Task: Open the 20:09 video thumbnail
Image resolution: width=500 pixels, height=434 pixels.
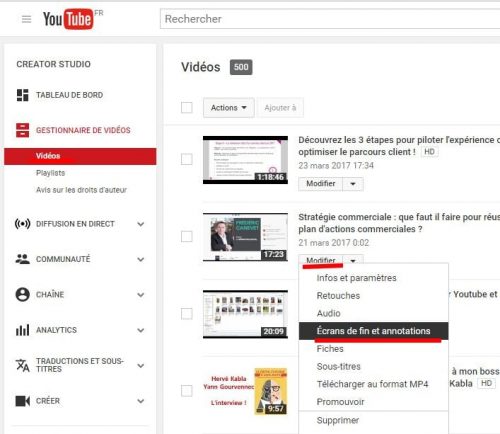Action: [245, 314]
